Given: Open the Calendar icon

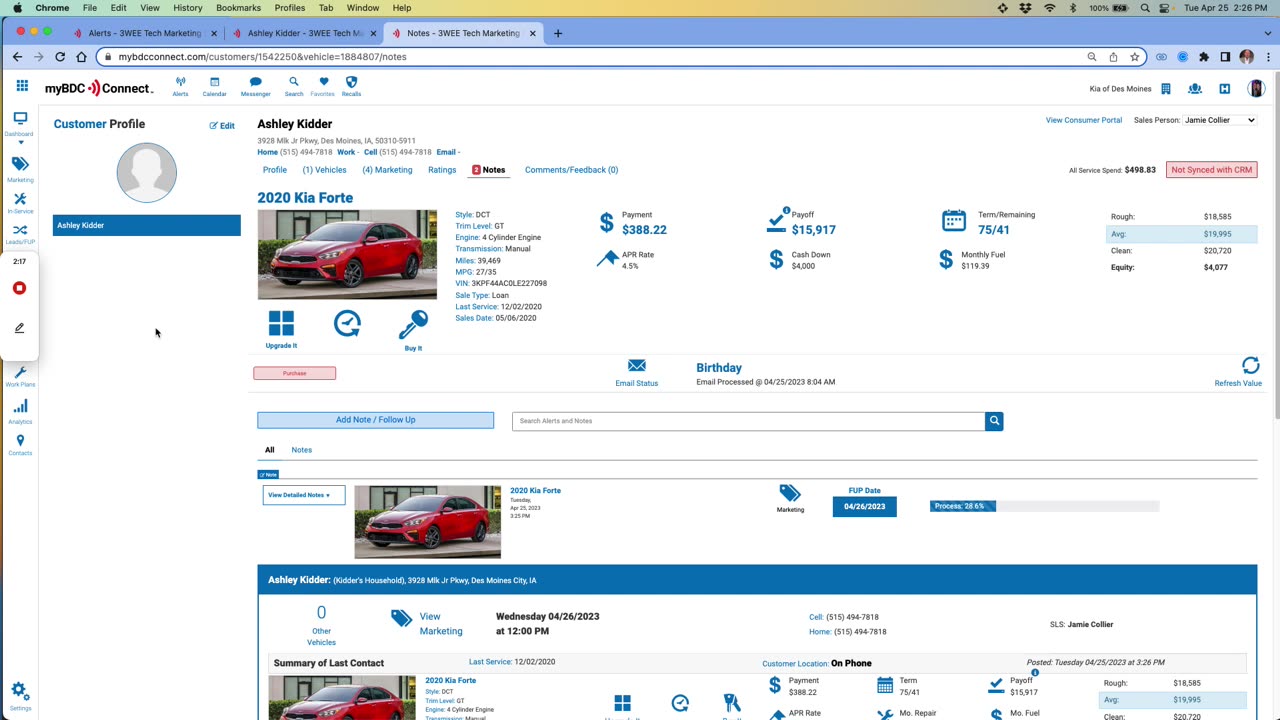Looking at the screenshot, I should (214, 86).
